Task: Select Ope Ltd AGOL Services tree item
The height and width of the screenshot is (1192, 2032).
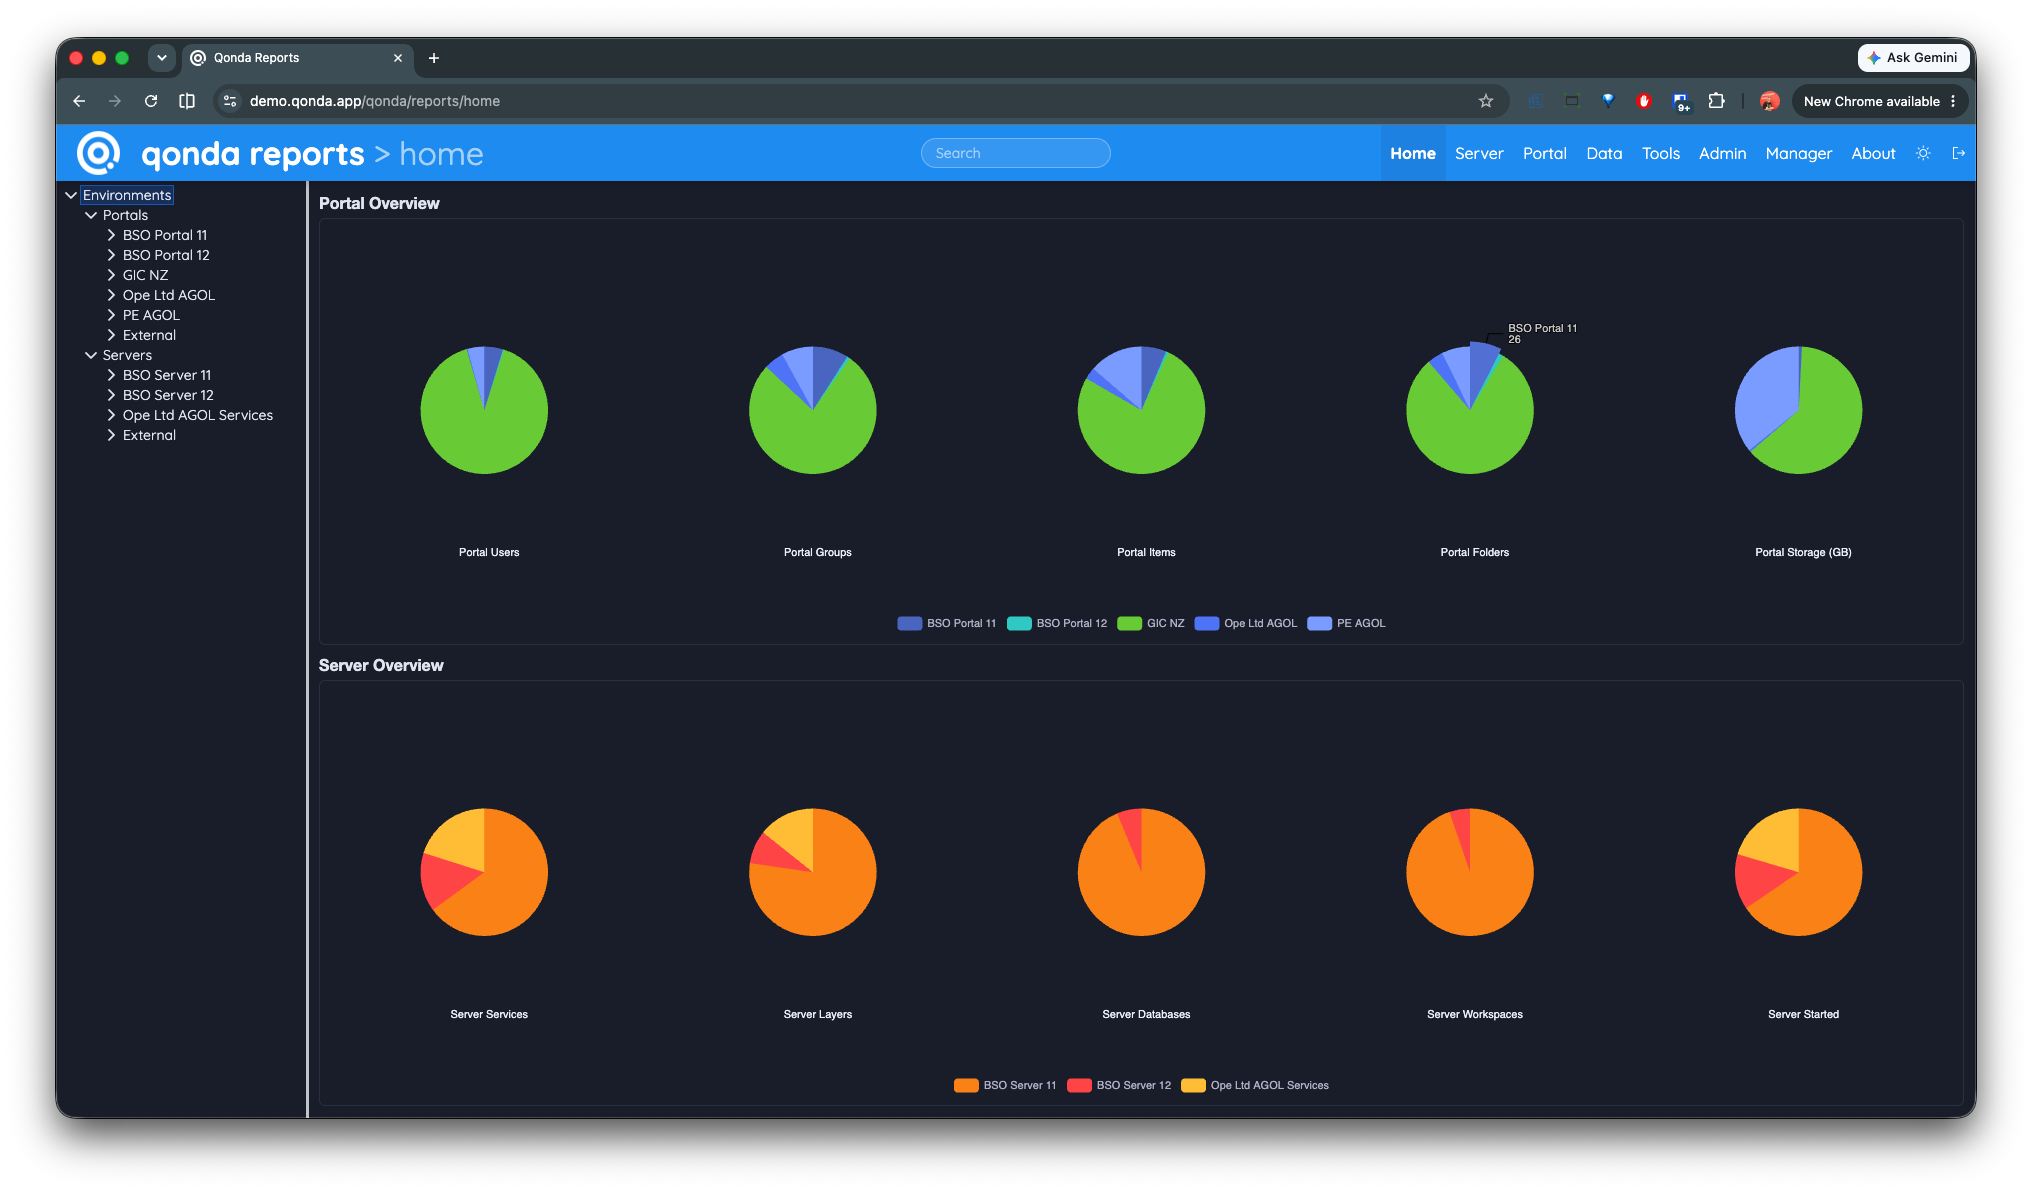Action: pyautogui.click(x=198, y=415)
